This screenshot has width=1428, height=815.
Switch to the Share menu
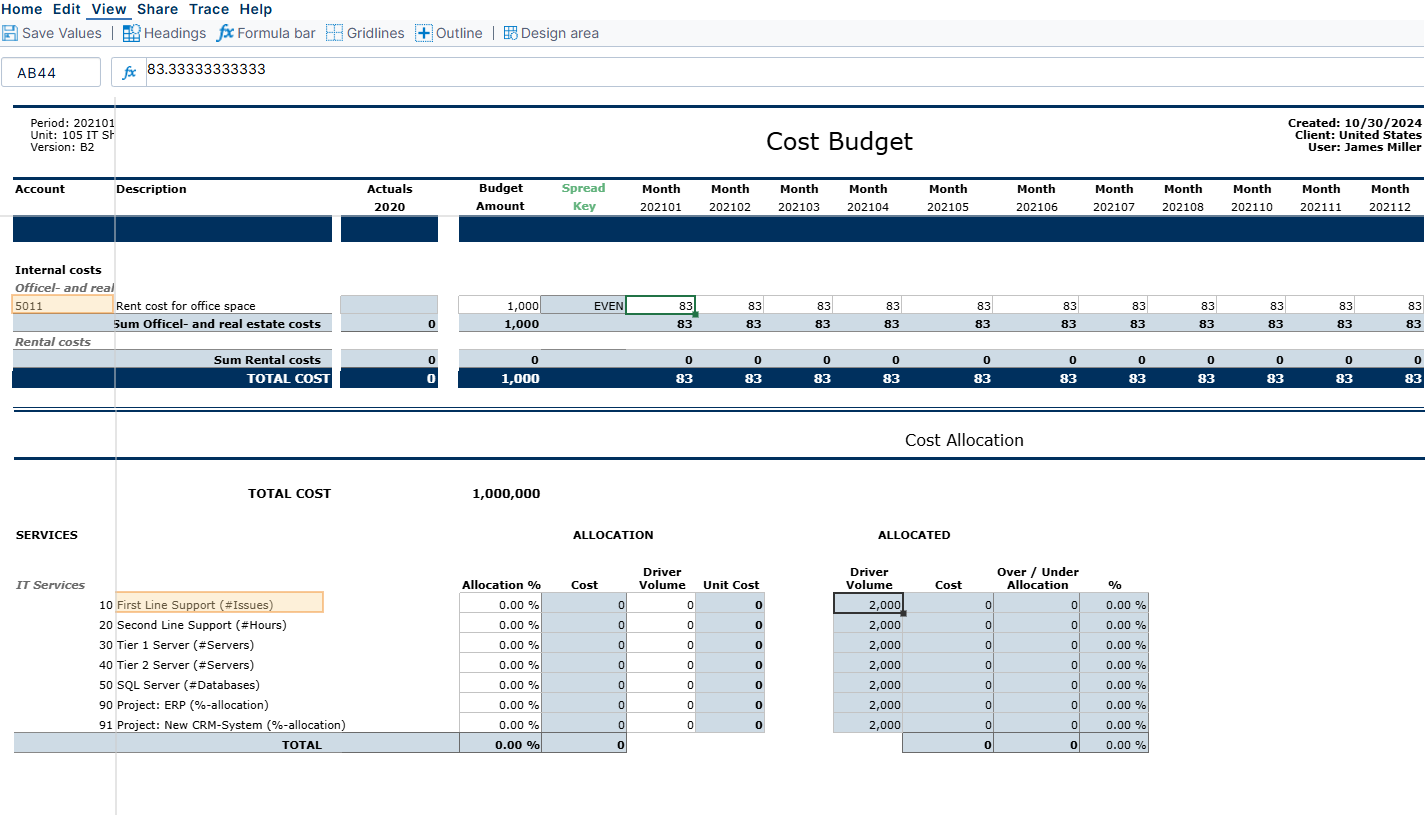click(157, 9)
